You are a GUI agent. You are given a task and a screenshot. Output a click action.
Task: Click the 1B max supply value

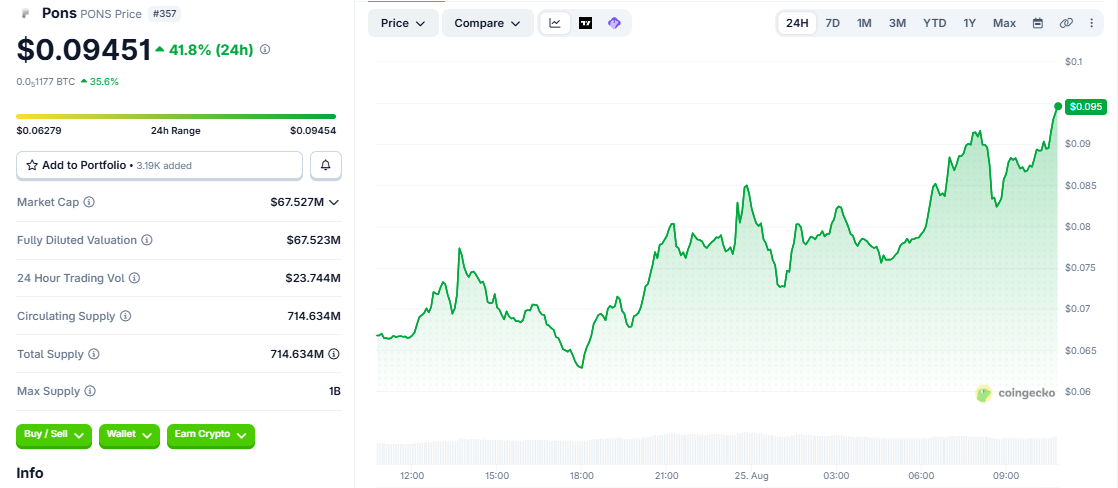tap(334, 391)
